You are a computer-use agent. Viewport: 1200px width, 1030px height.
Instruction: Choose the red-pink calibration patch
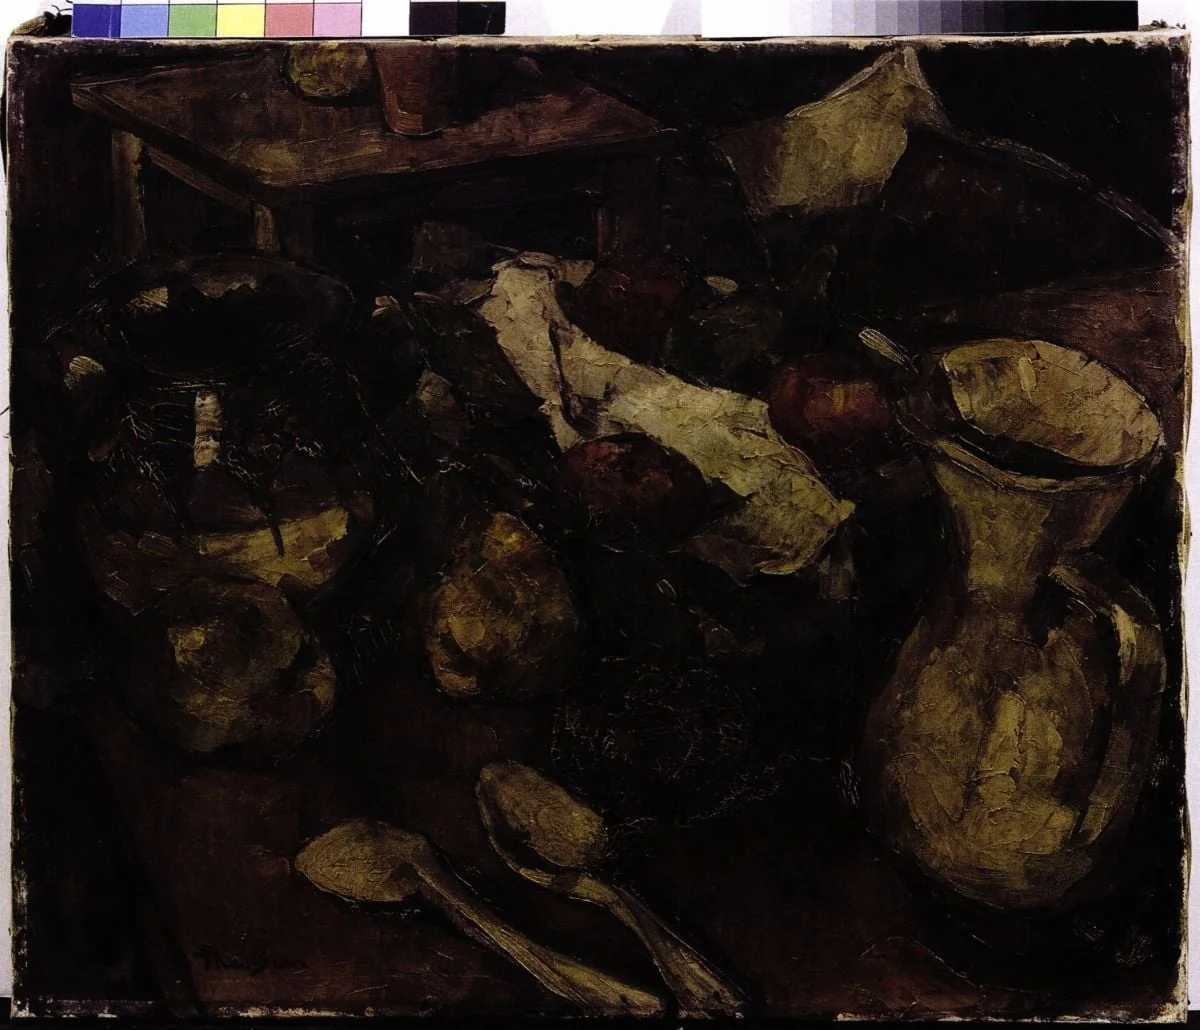click(288, 18)
